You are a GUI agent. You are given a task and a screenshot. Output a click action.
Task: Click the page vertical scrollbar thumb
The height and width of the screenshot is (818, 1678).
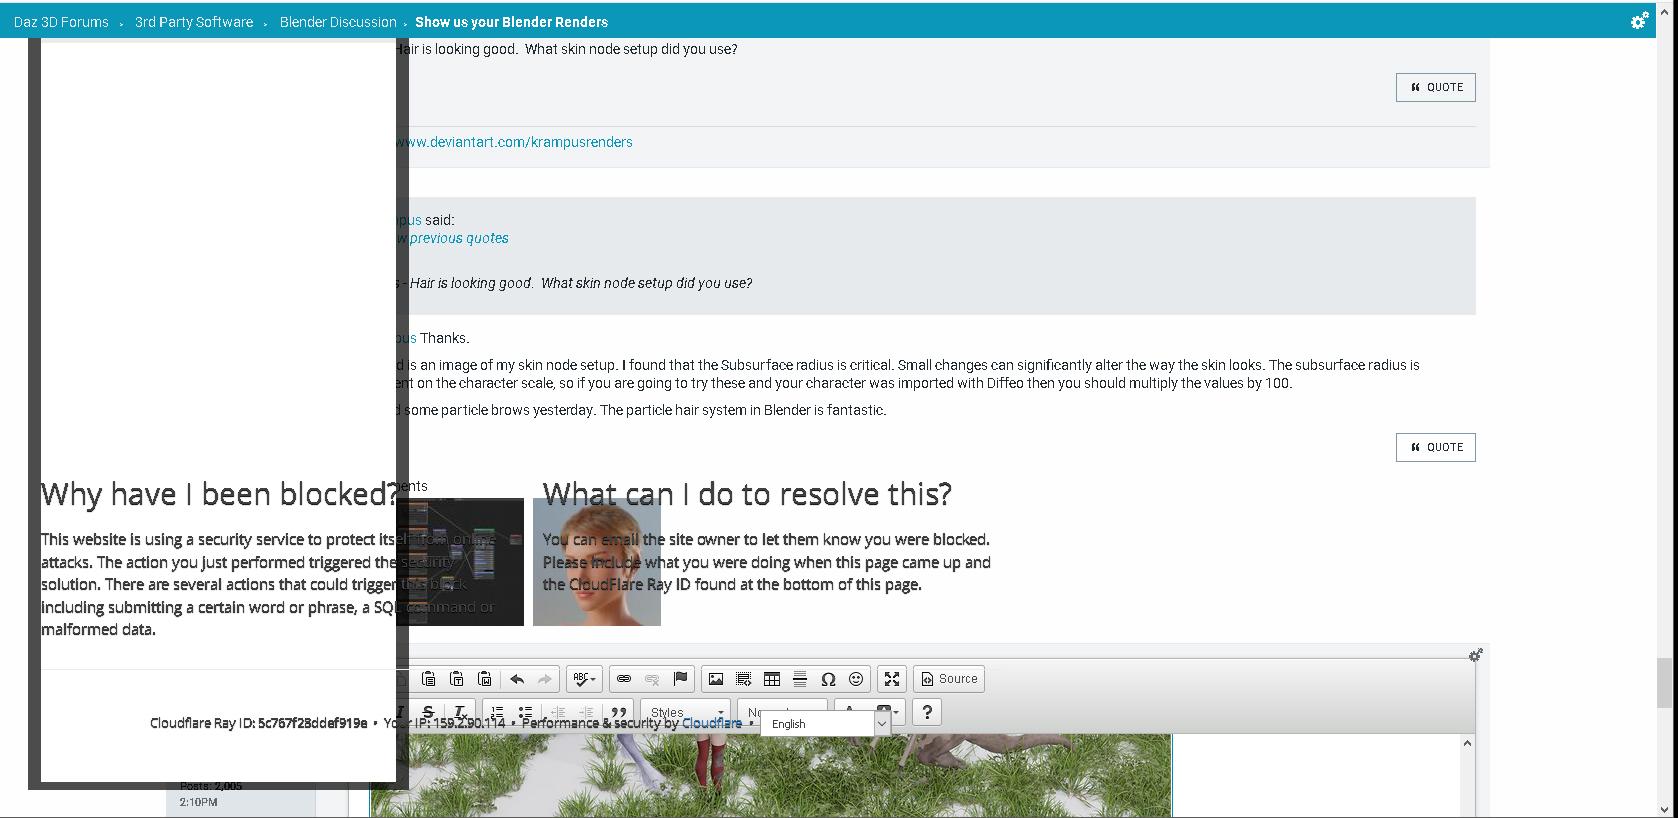pyautogui.click(x=1664, y=683)
